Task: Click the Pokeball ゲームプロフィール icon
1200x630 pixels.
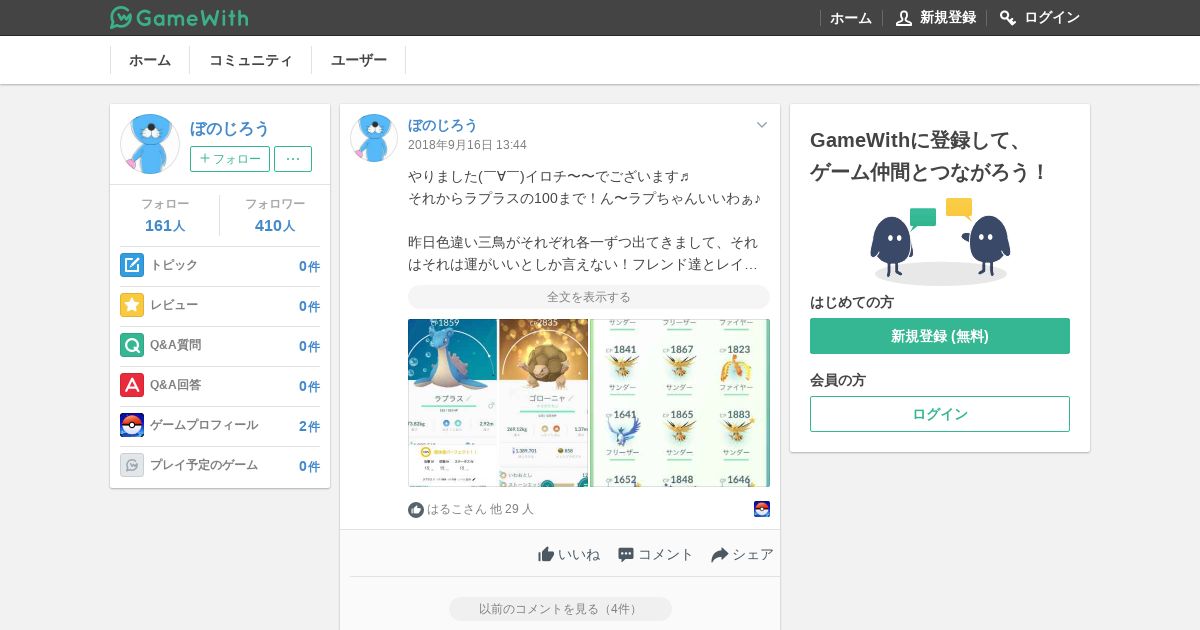Action: click(132, 425)
